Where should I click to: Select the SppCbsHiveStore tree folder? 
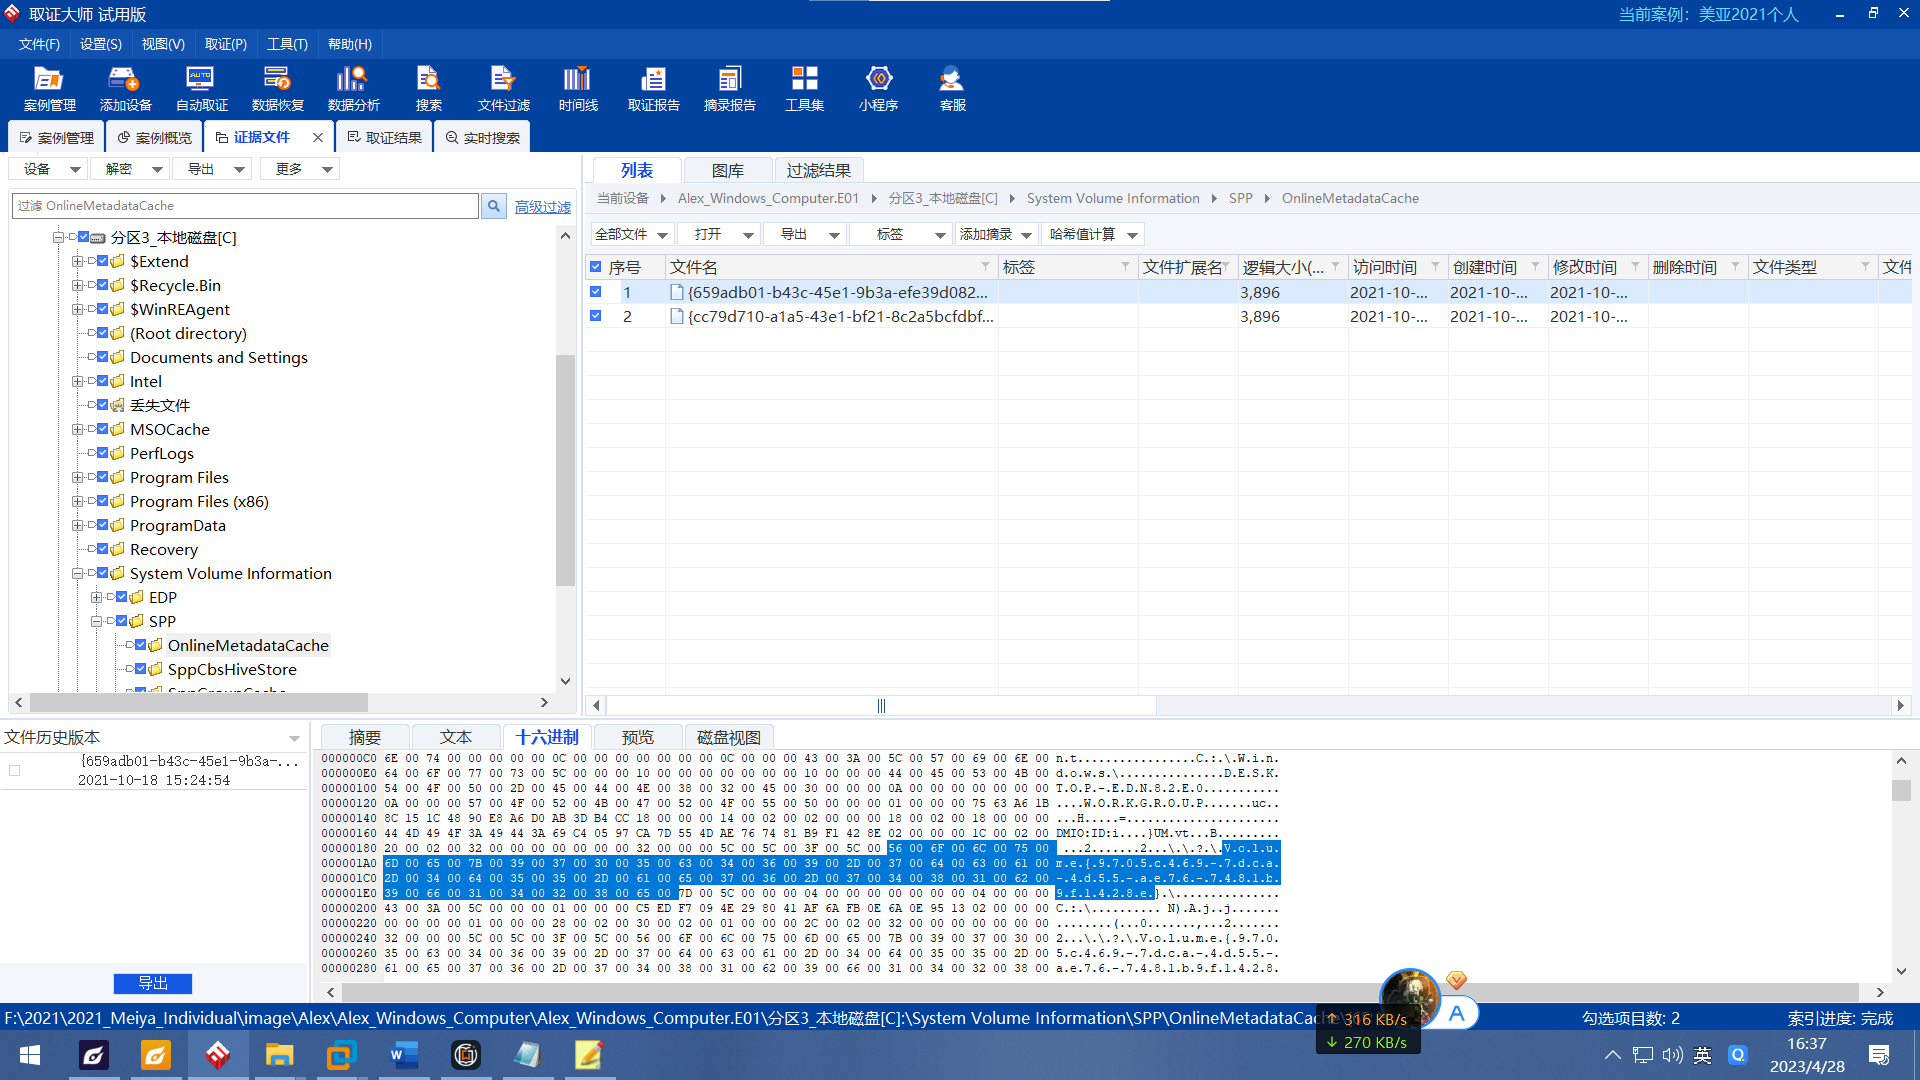(x=232, y=669)
